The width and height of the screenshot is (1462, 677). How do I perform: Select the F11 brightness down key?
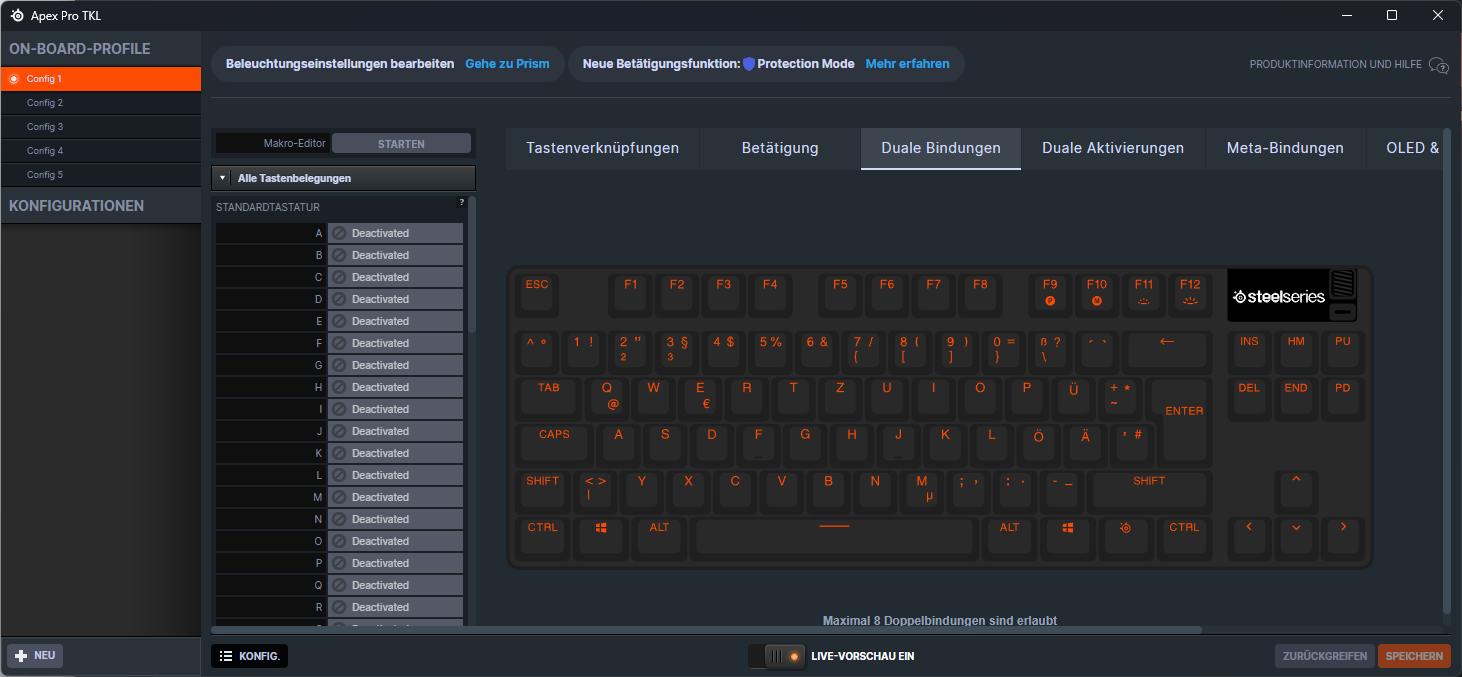1143,291
